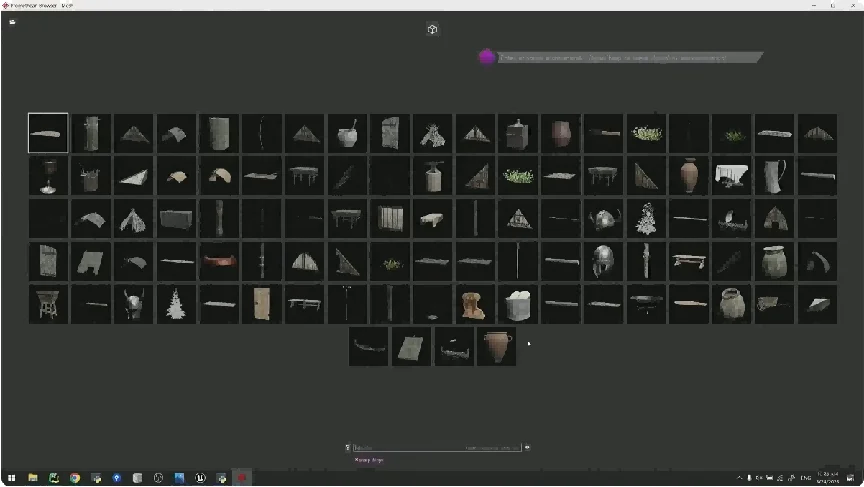Click the small icon left of search field
Screen dimensions: 864x487
(x=348, y=448)
